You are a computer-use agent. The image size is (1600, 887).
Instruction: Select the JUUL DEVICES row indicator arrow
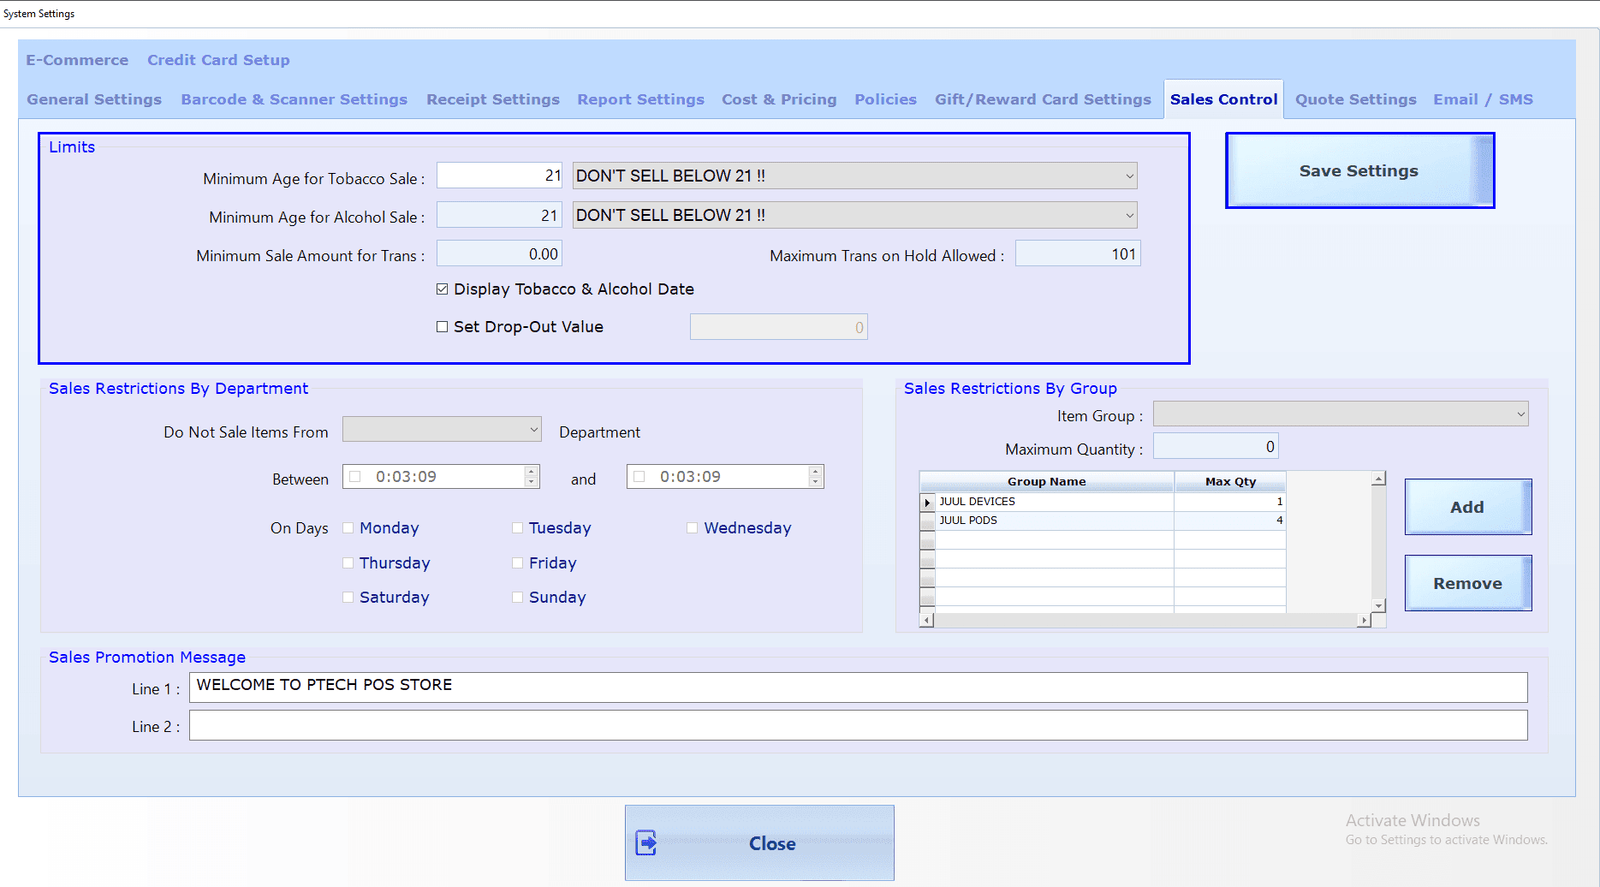click(927, 502)
